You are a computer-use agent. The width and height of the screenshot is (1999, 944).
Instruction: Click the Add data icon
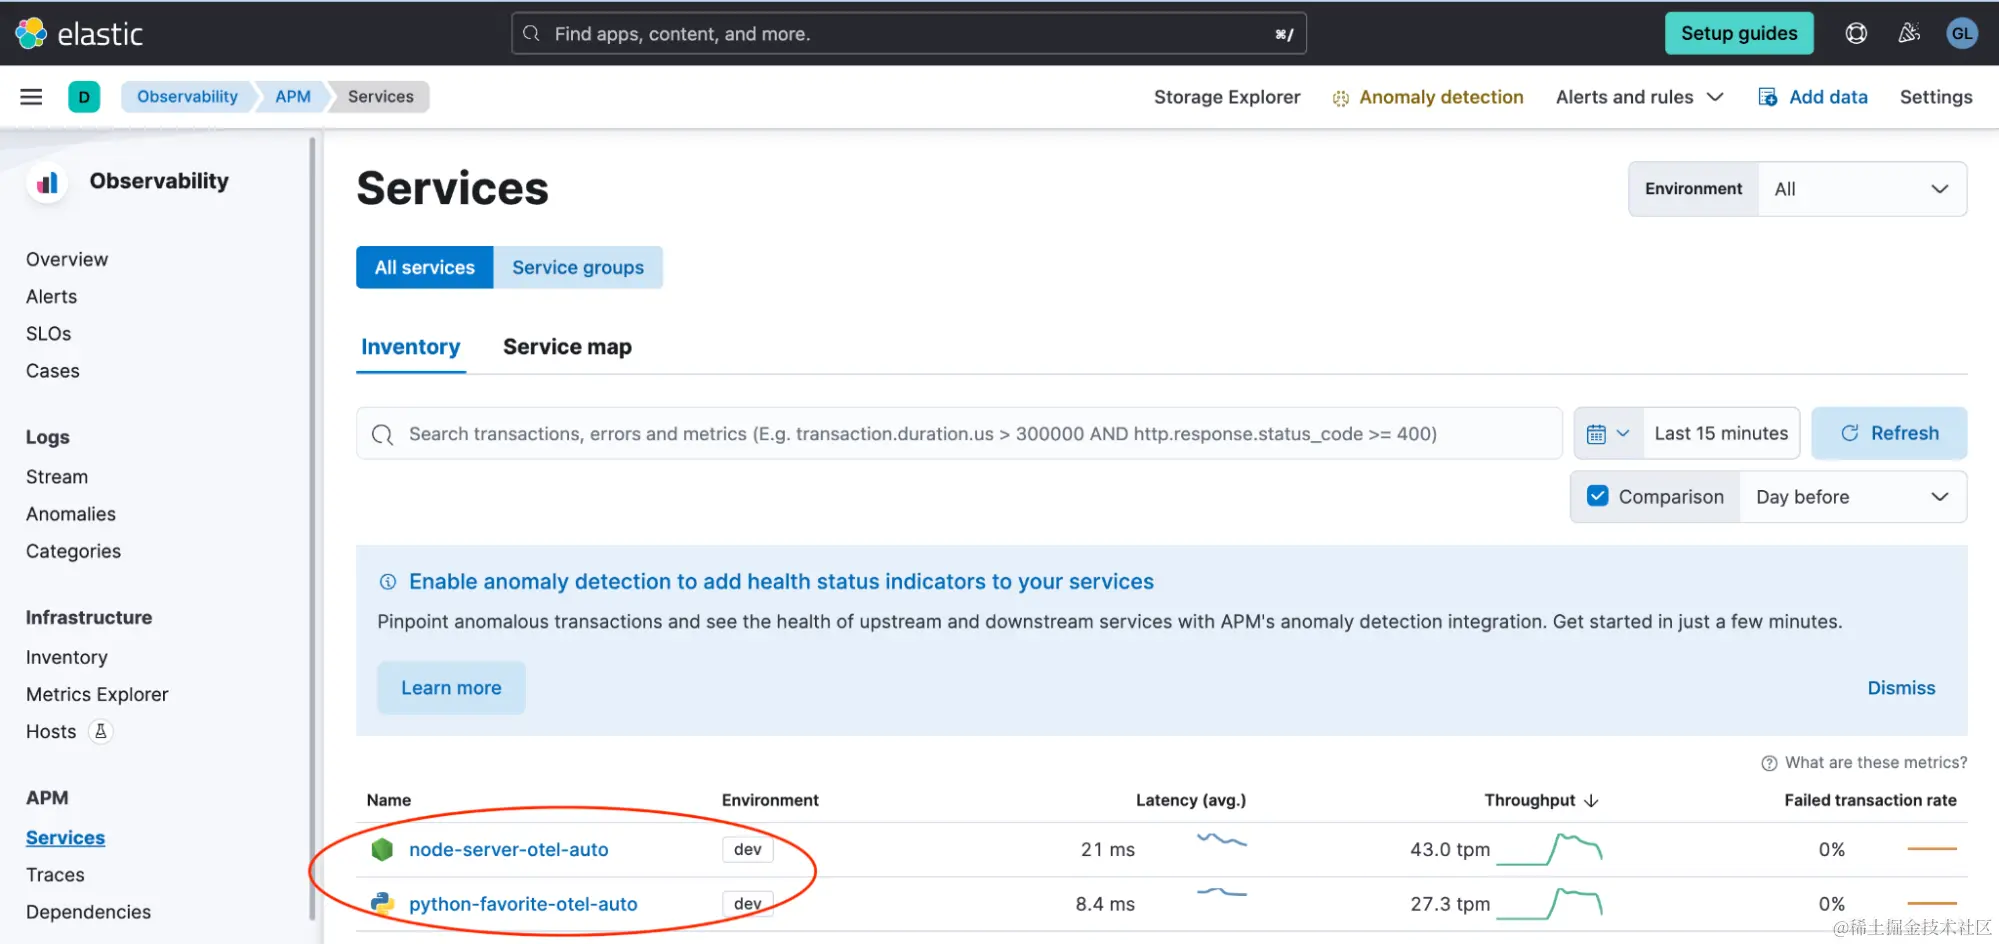(1768, 97)
